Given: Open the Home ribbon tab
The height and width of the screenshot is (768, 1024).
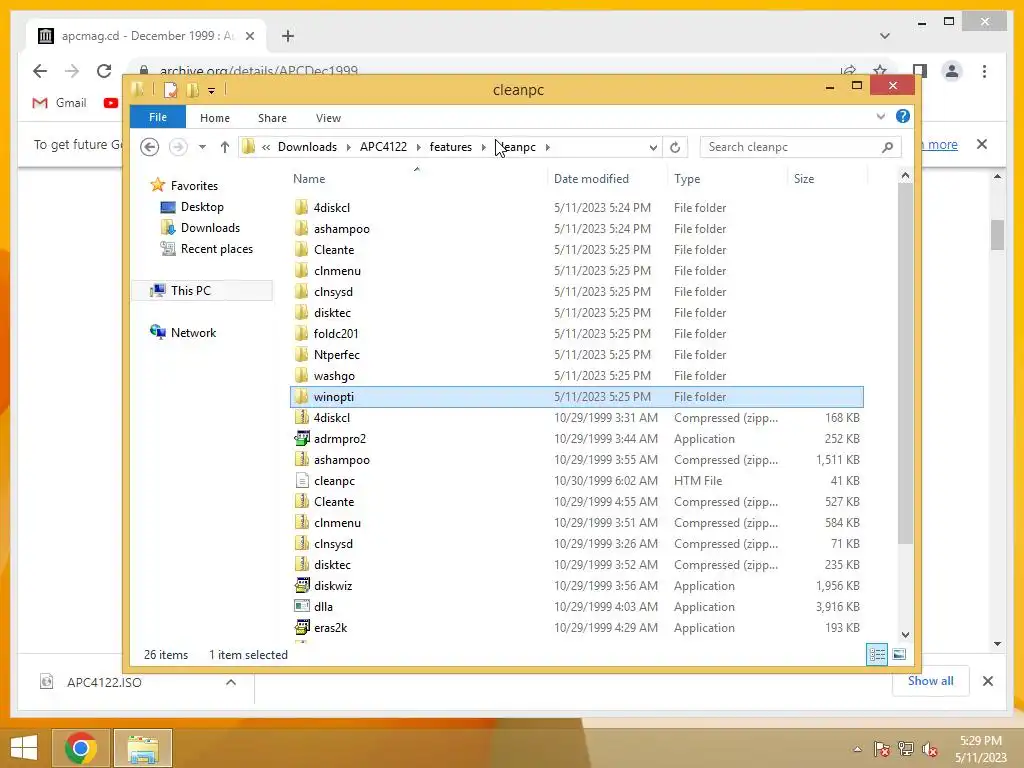Looking at the screenshot, I should [x=215, y=118].
